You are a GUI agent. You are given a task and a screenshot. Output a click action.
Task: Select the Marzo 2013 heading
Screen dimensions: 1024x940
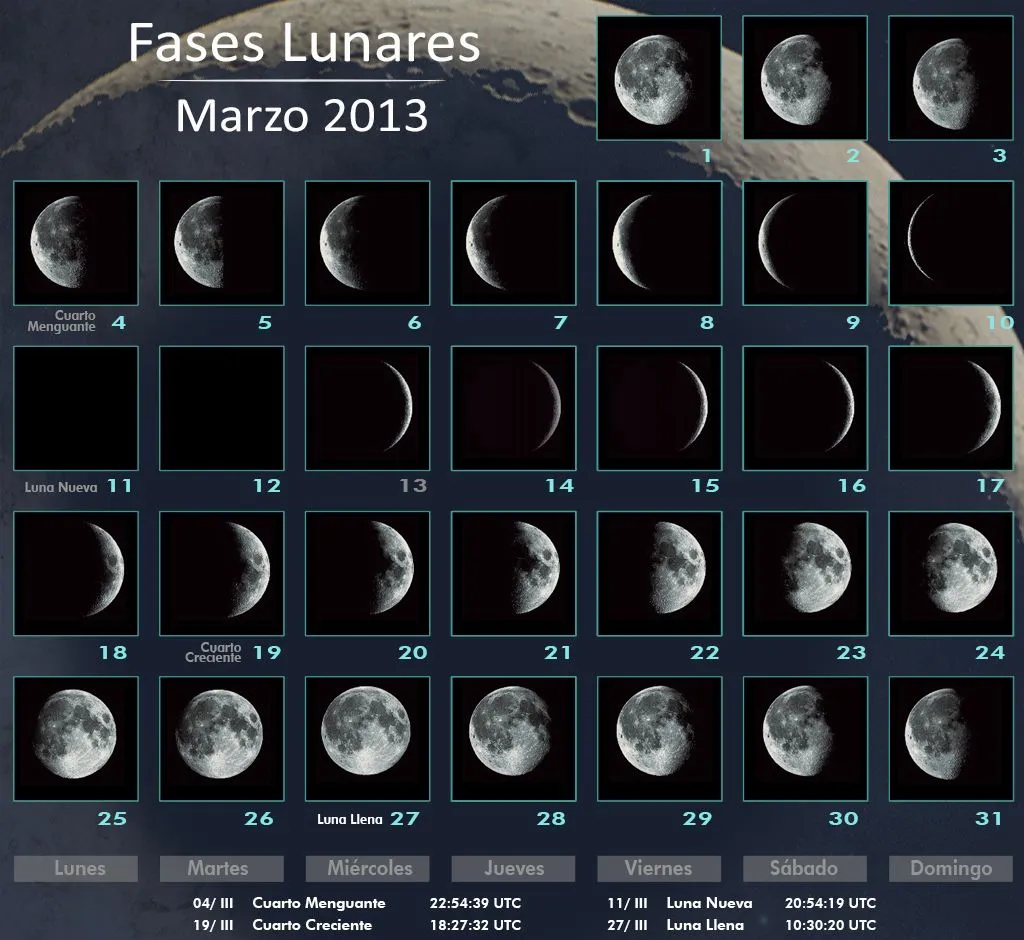(302, 116)
